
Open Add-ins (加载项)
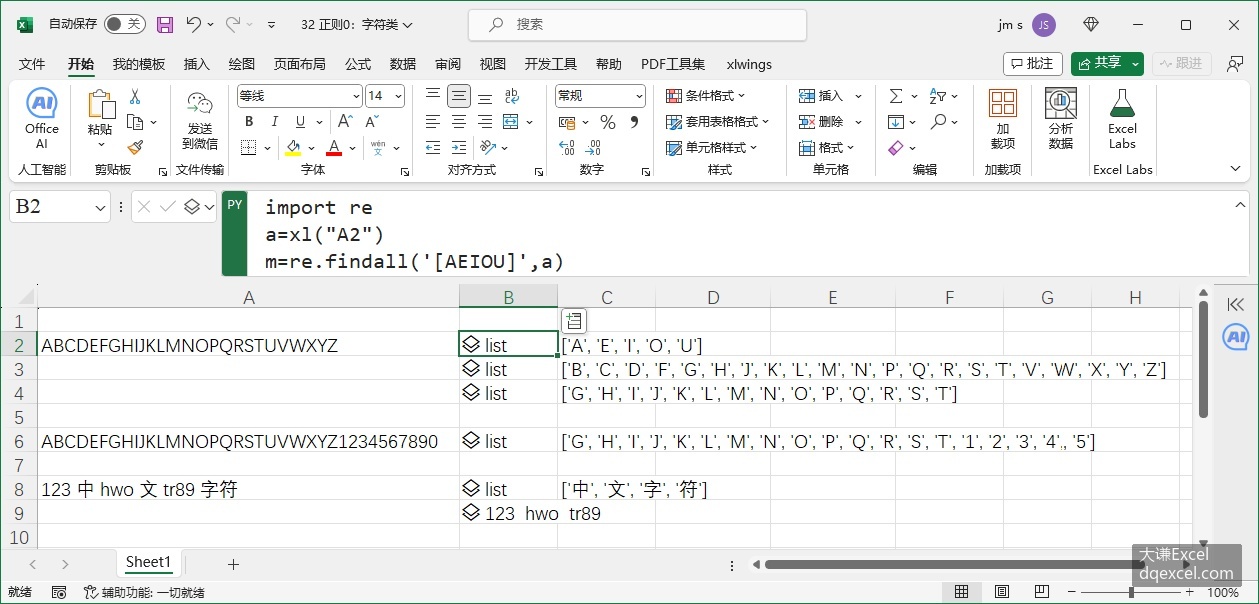1003,120
